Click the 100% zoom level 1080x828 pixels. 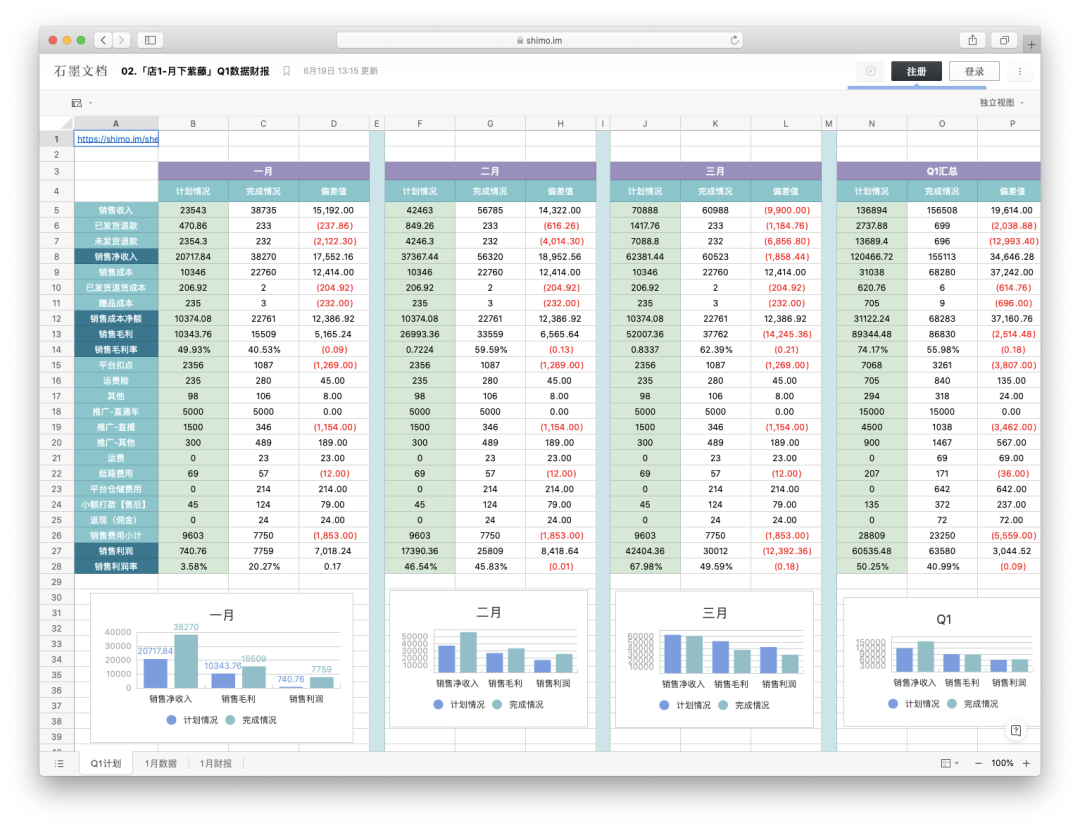1002,763
